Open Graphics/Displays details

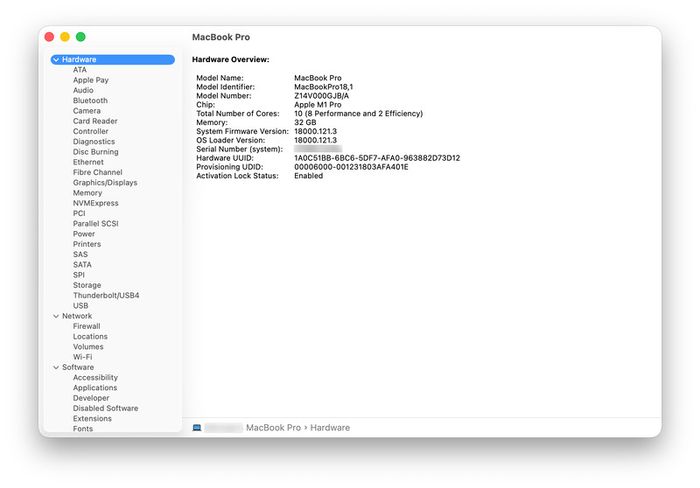105,183
